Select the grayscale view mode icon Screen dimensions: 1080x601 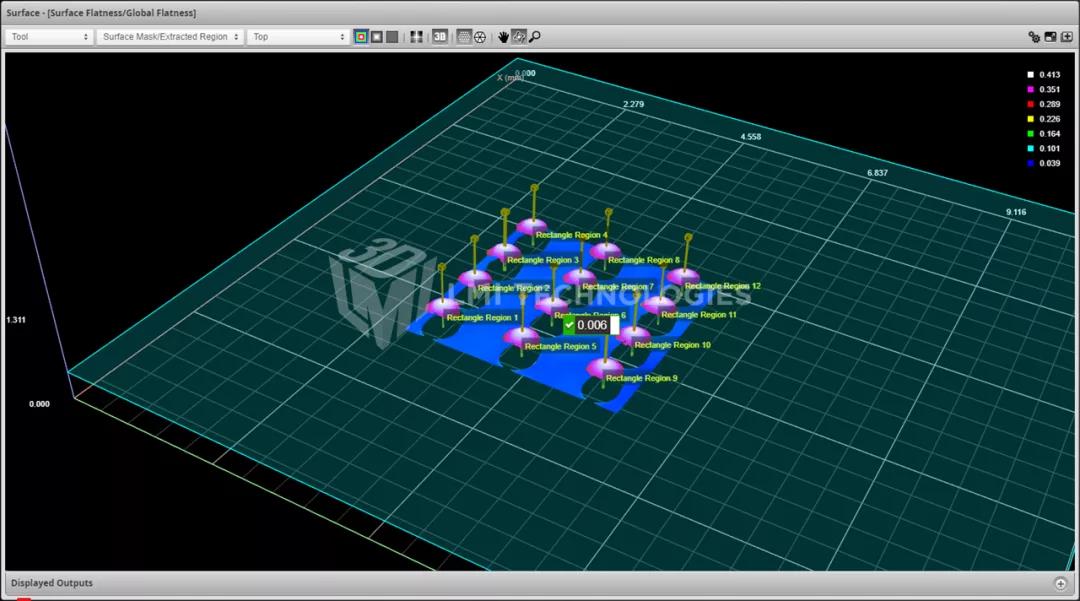click(377, 36)
